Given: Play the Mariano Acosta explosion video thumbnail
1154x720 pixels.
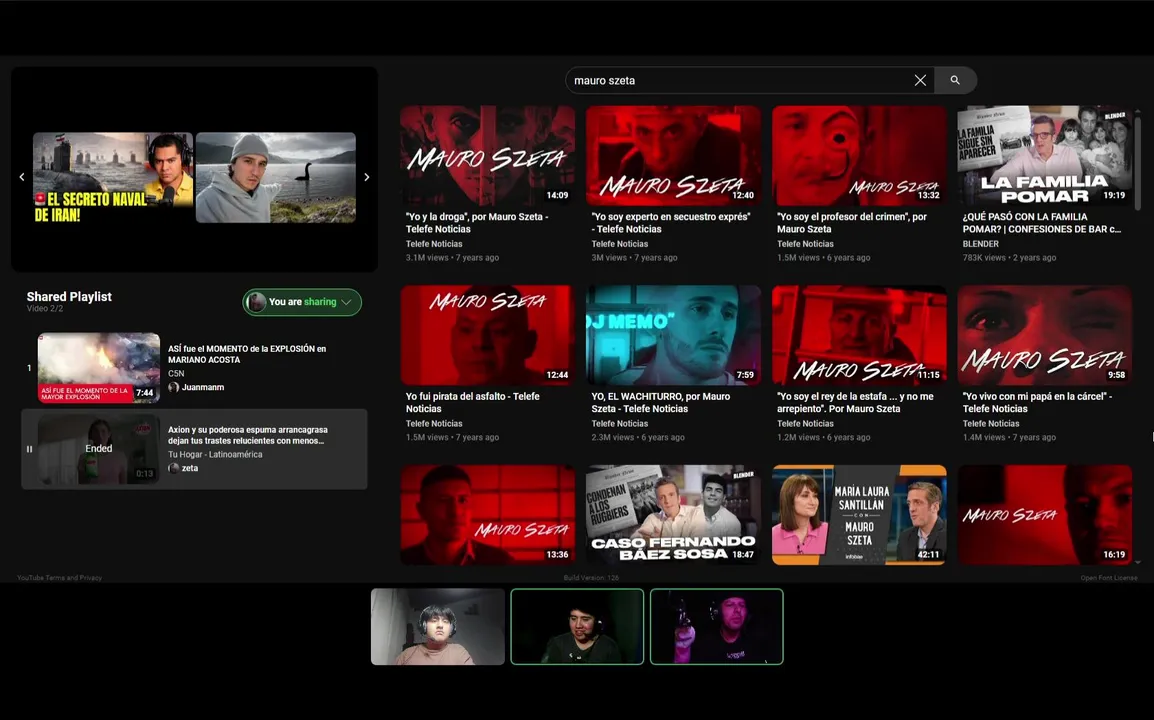Looking at the screenshot, I should click(x=99, y=367).
